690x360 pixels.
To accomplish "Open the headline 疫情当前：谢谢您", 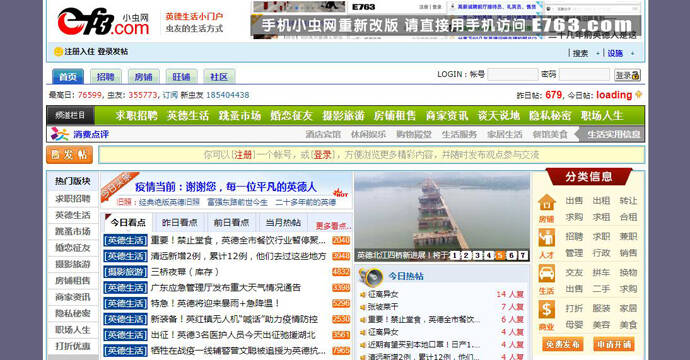I will click(x=226, y=187).
